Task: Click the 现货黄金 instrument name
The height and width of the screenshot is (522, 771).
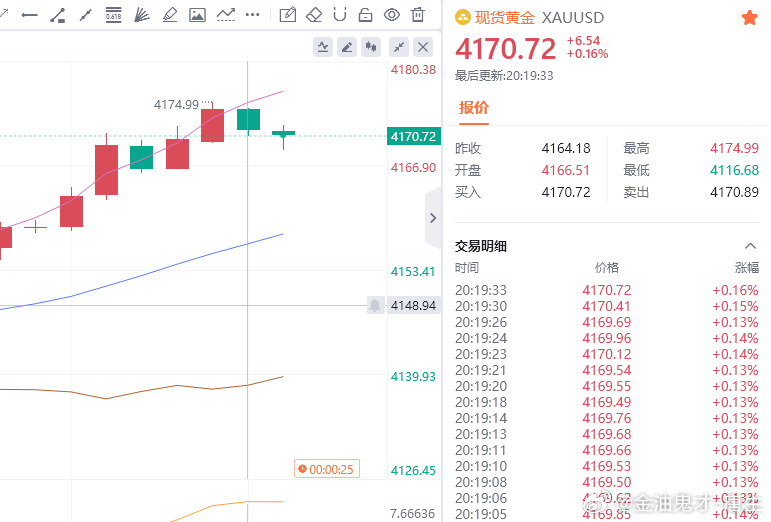Action: [504, 18]
